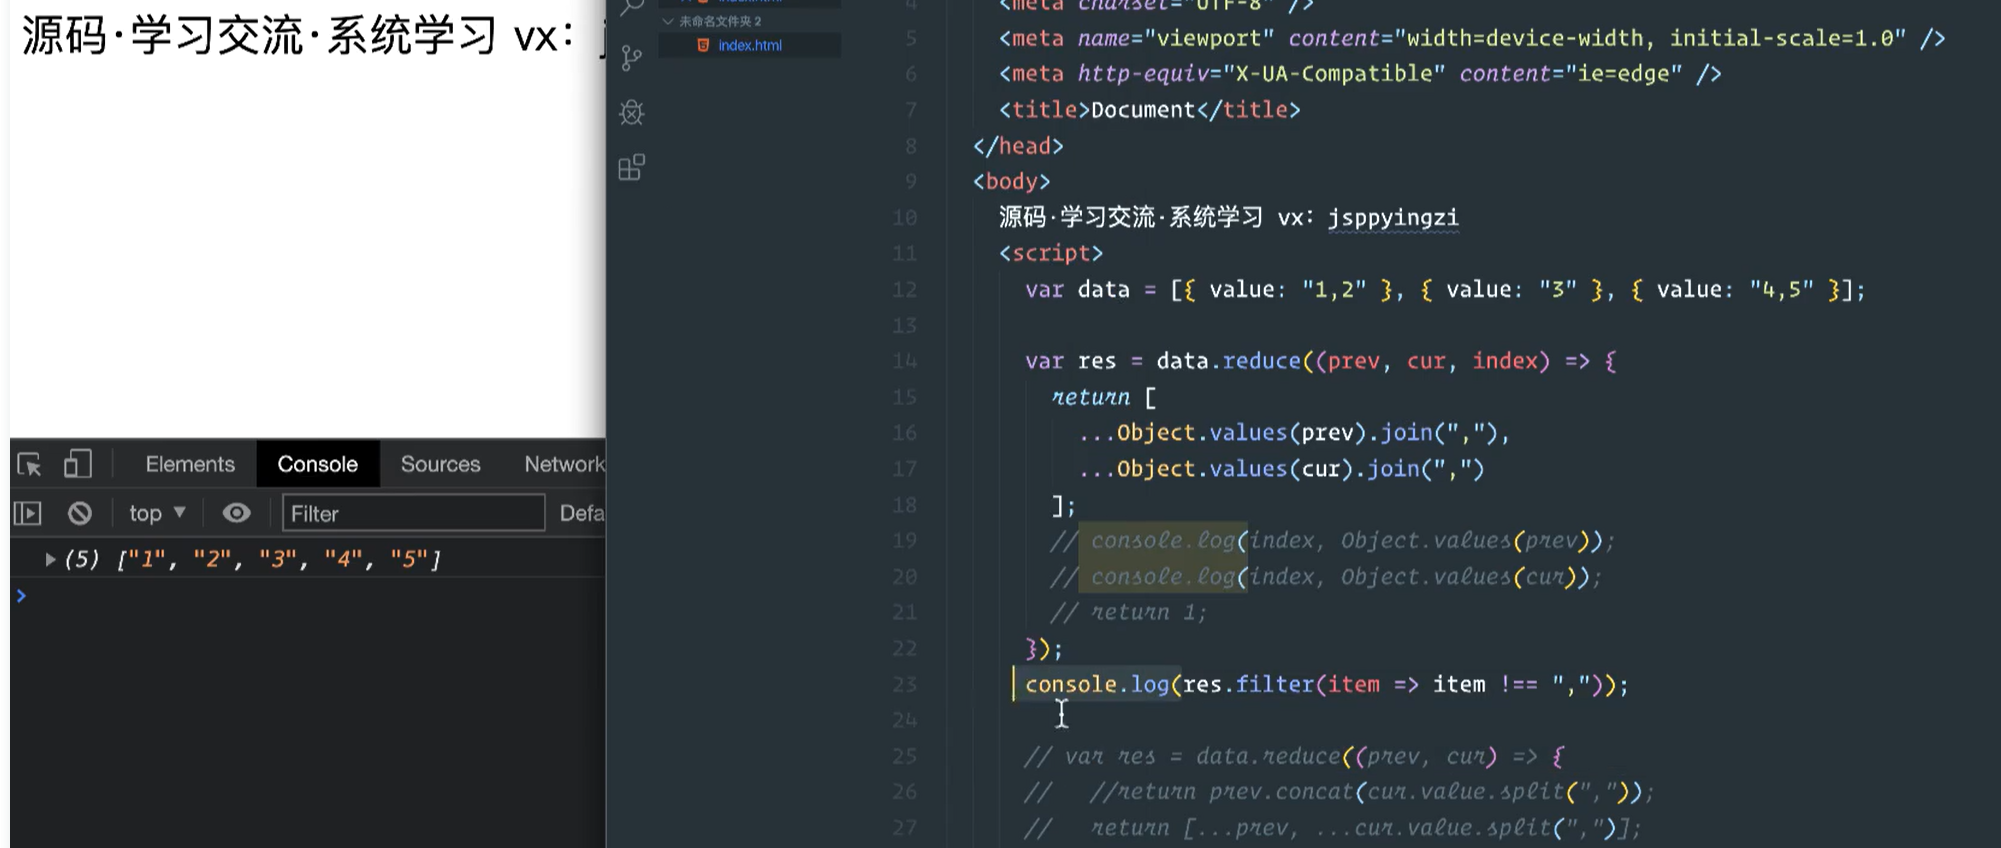Create a live expression via eye icon
Viewport: 2001px width, 848px height.
237,513
